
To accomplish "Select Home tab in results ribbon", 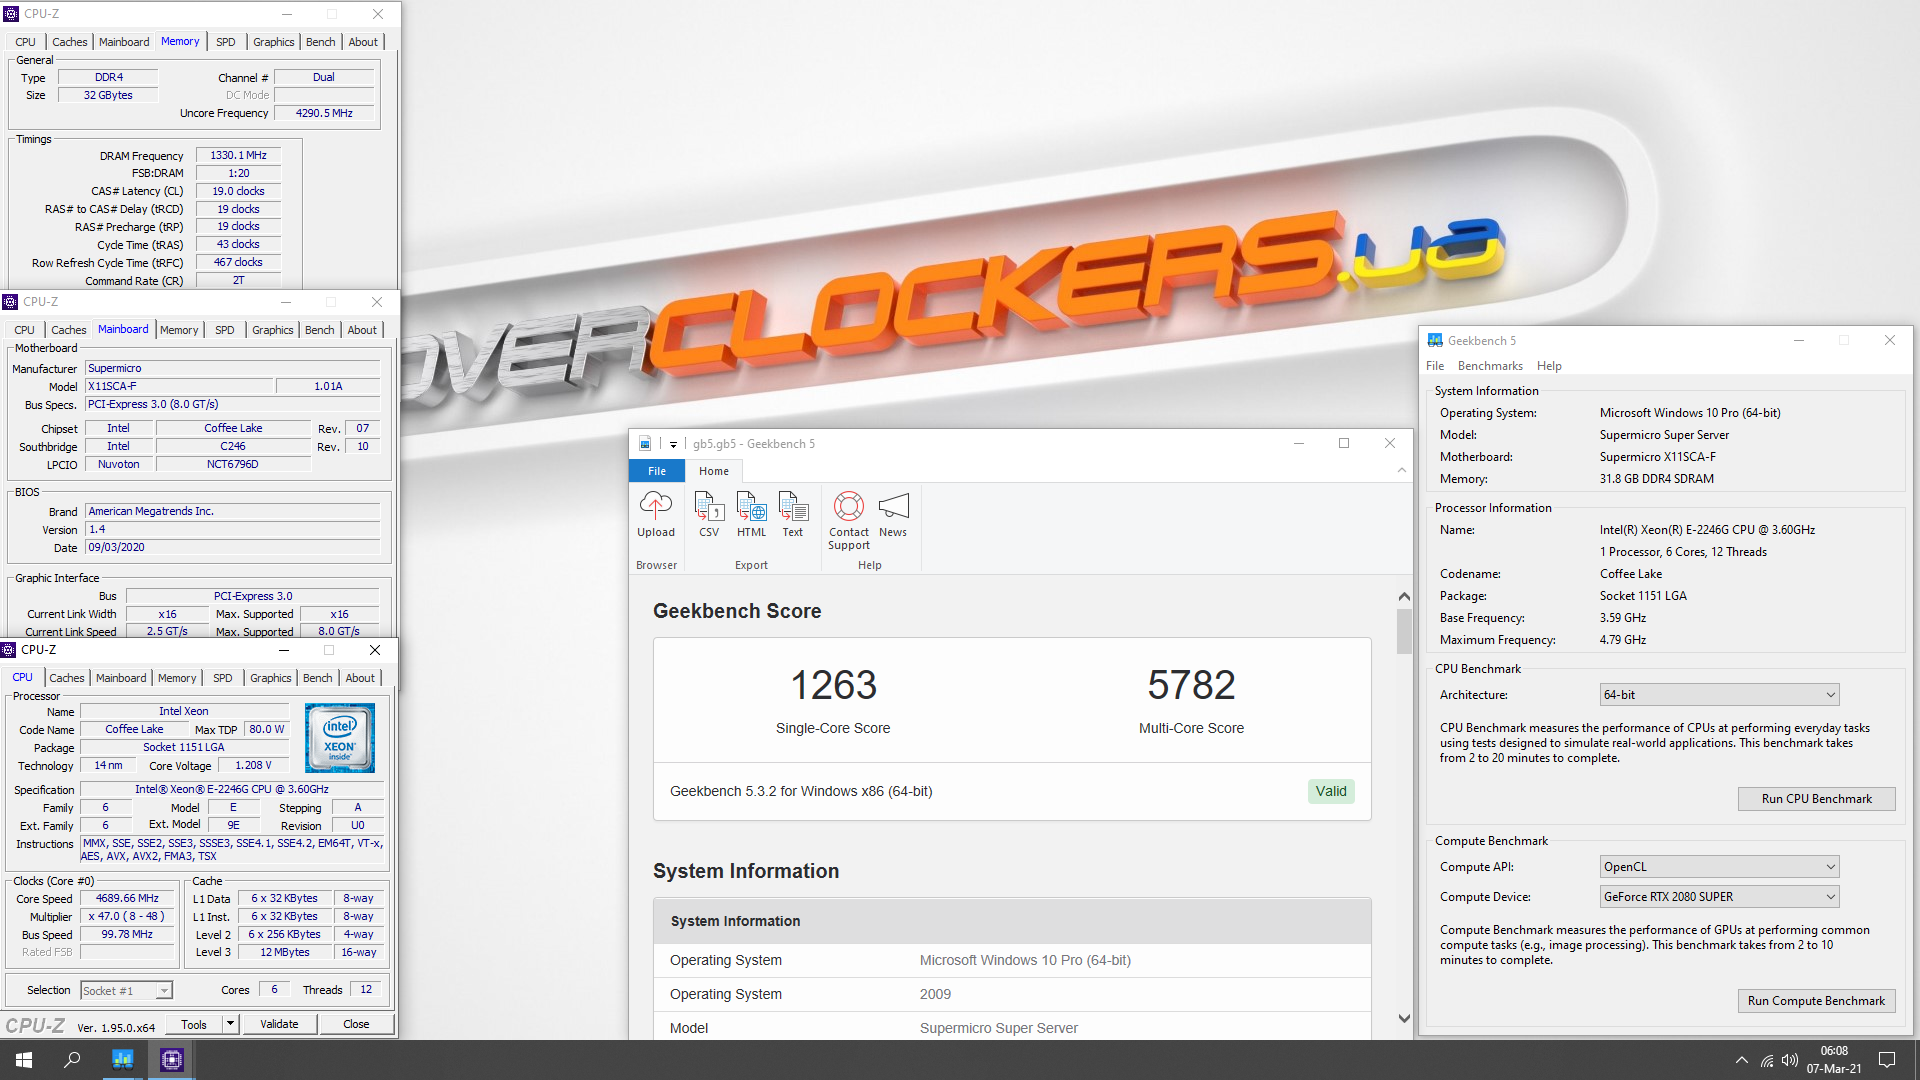I will coord(714,471).
